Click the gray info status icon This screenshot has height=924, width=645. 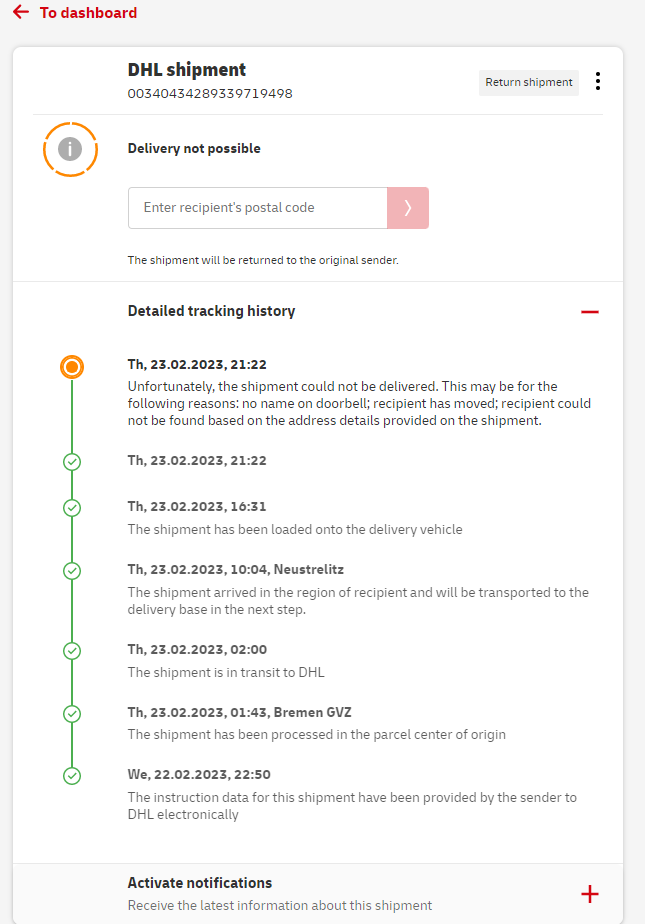(x=70, y=149)
